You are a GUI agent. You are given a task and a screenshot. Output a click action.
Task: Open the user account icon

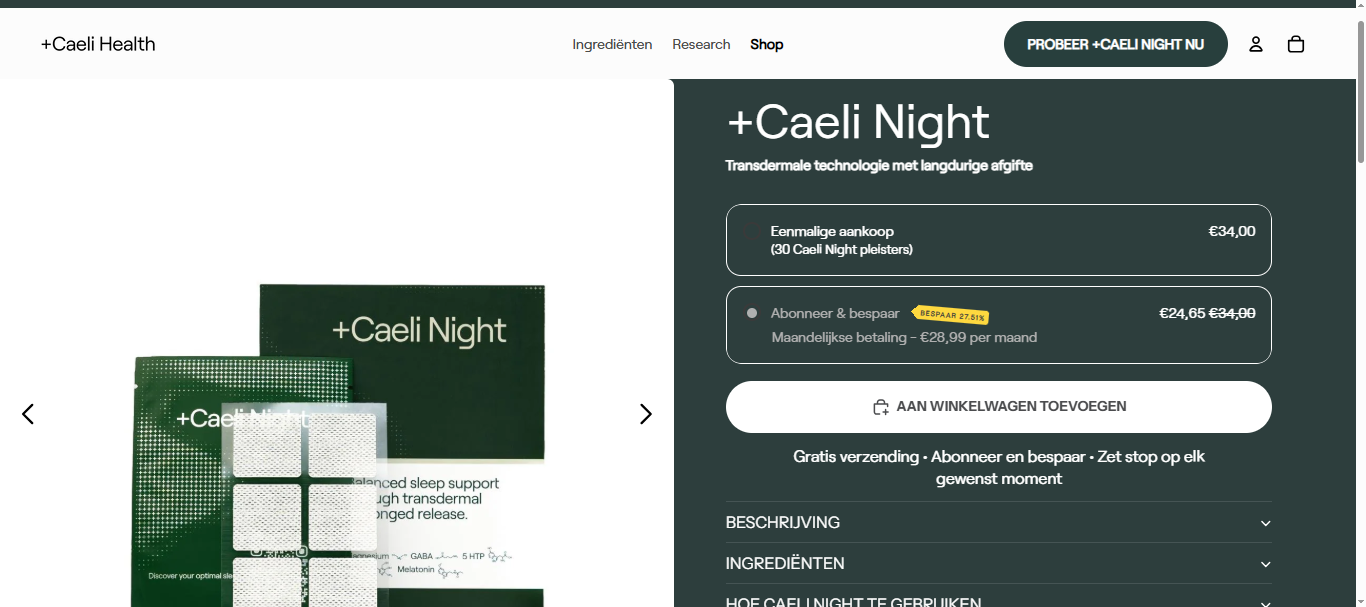[1255, 44]
